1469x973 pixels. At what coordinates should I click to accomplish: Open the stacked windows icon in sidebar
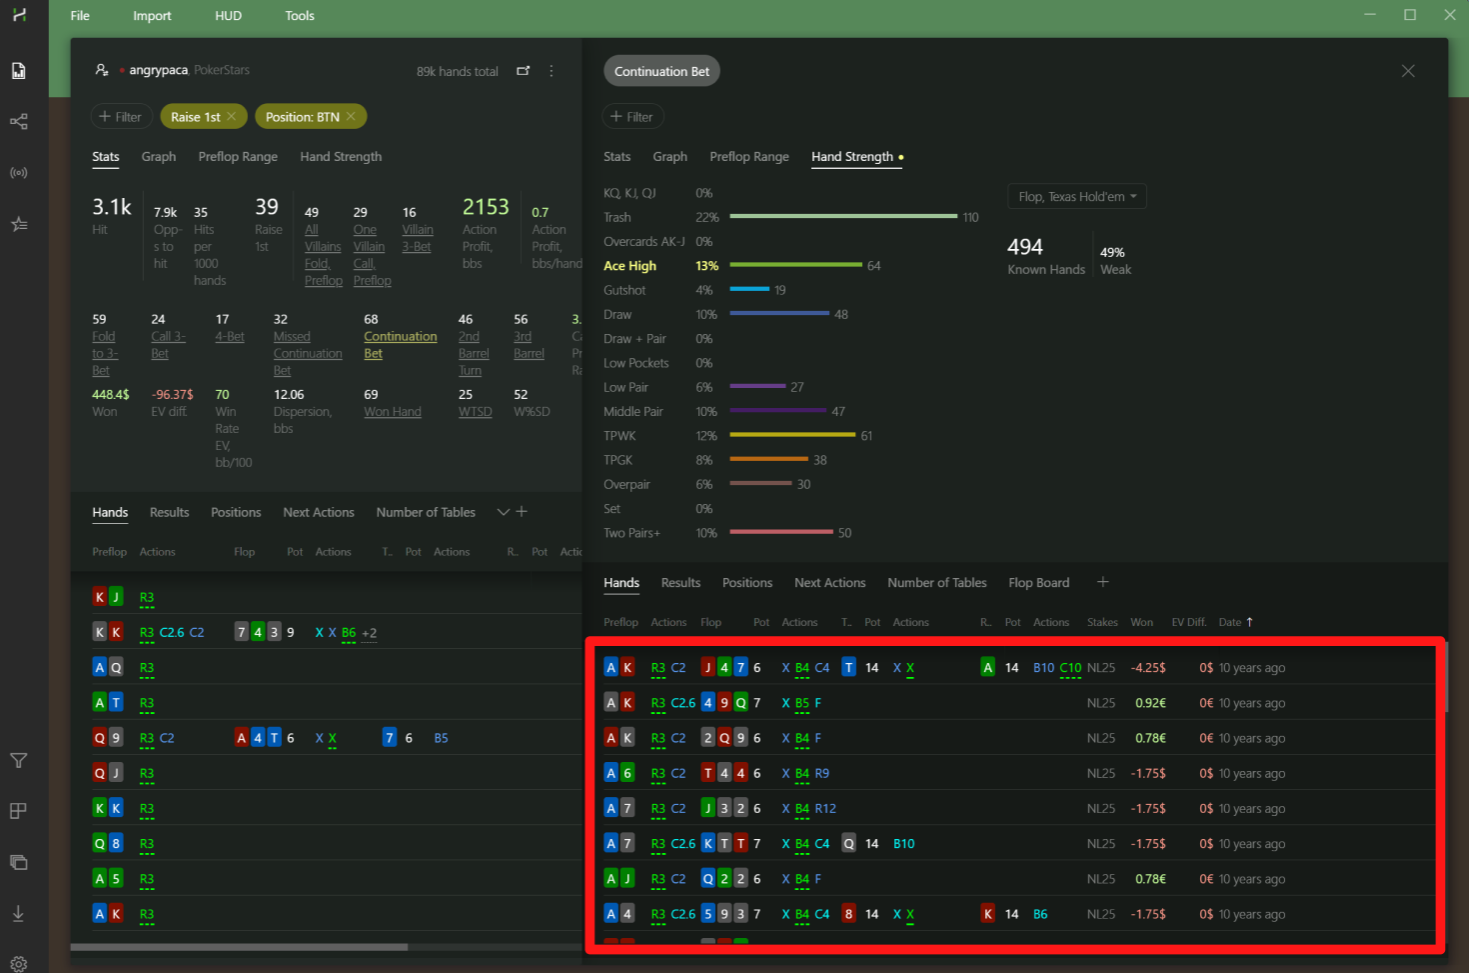point(18,862)
